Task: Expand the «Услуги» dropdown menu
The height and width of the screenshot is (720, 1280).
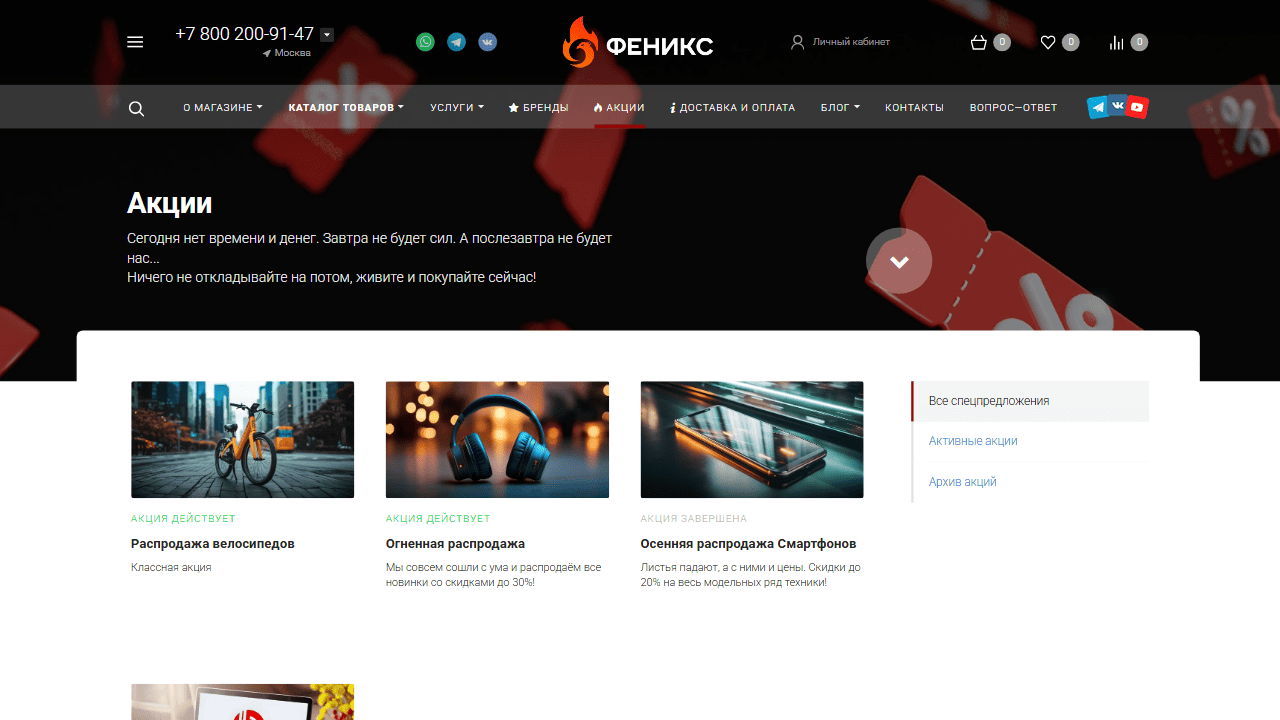Action: 456,107
